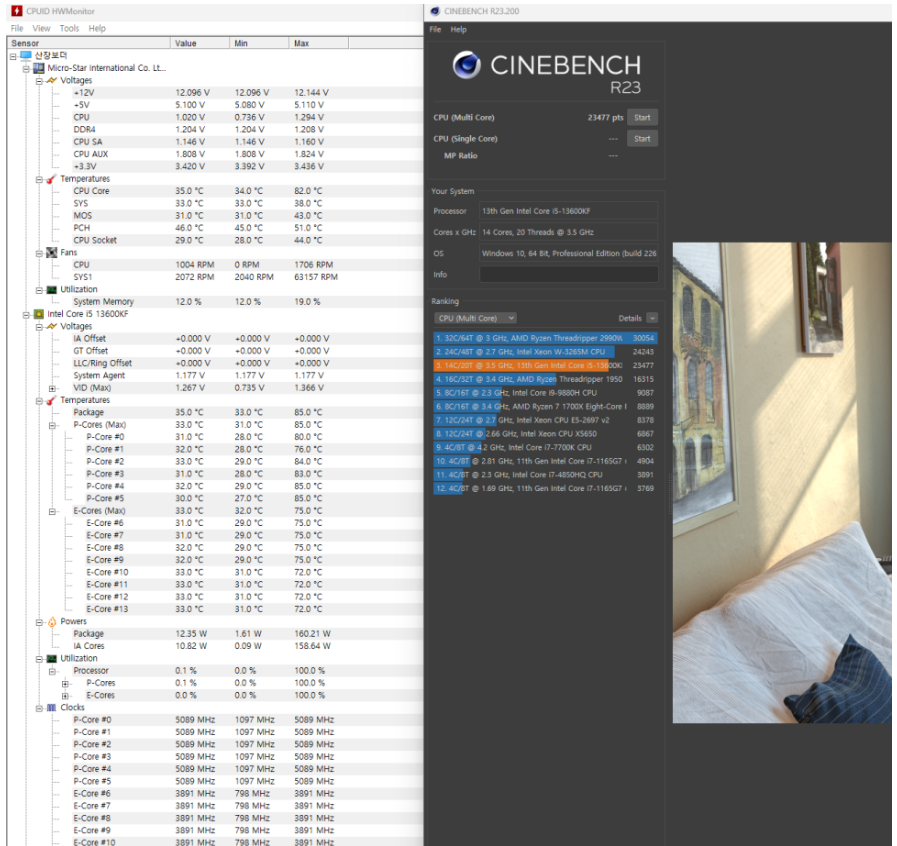This screenshot has width=897, height=846.
Task: Click the Value column header
Action: 200,43
